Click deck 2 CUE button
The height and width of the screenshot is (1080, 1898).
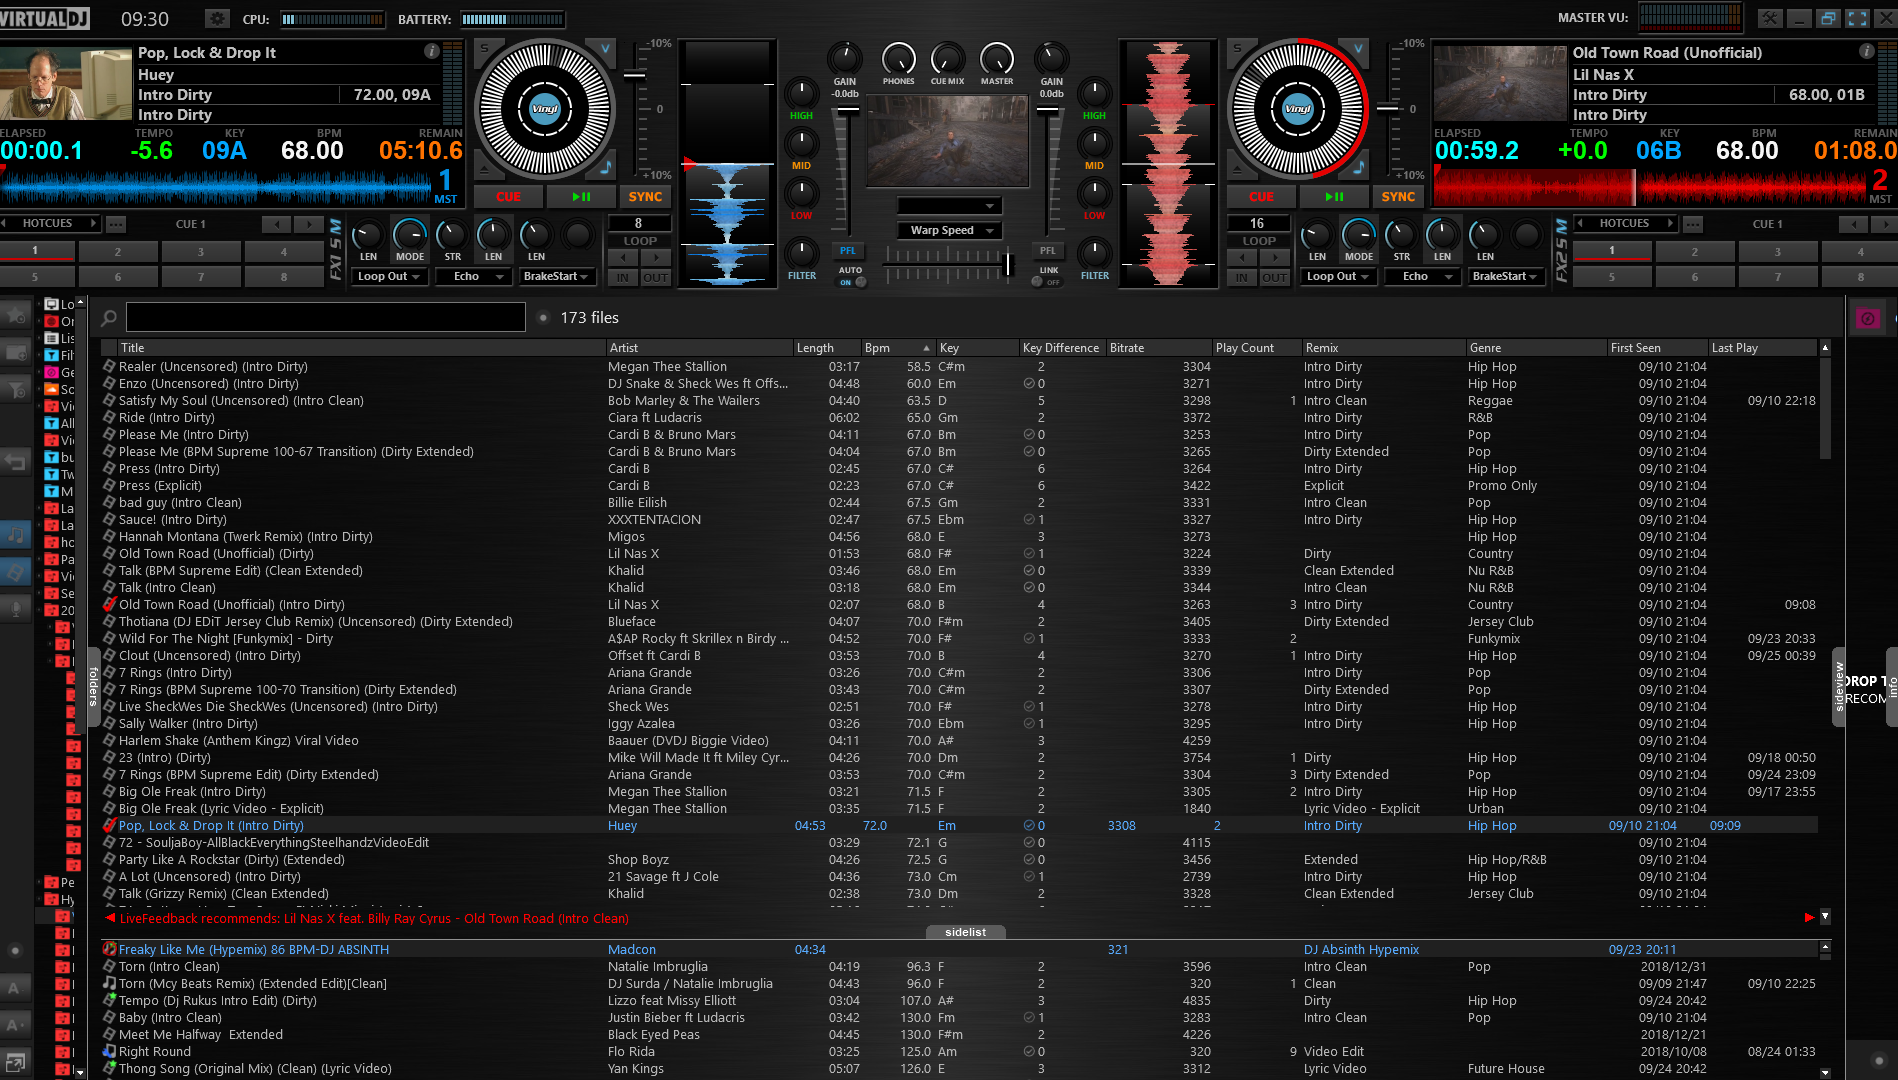(1261, 197)
